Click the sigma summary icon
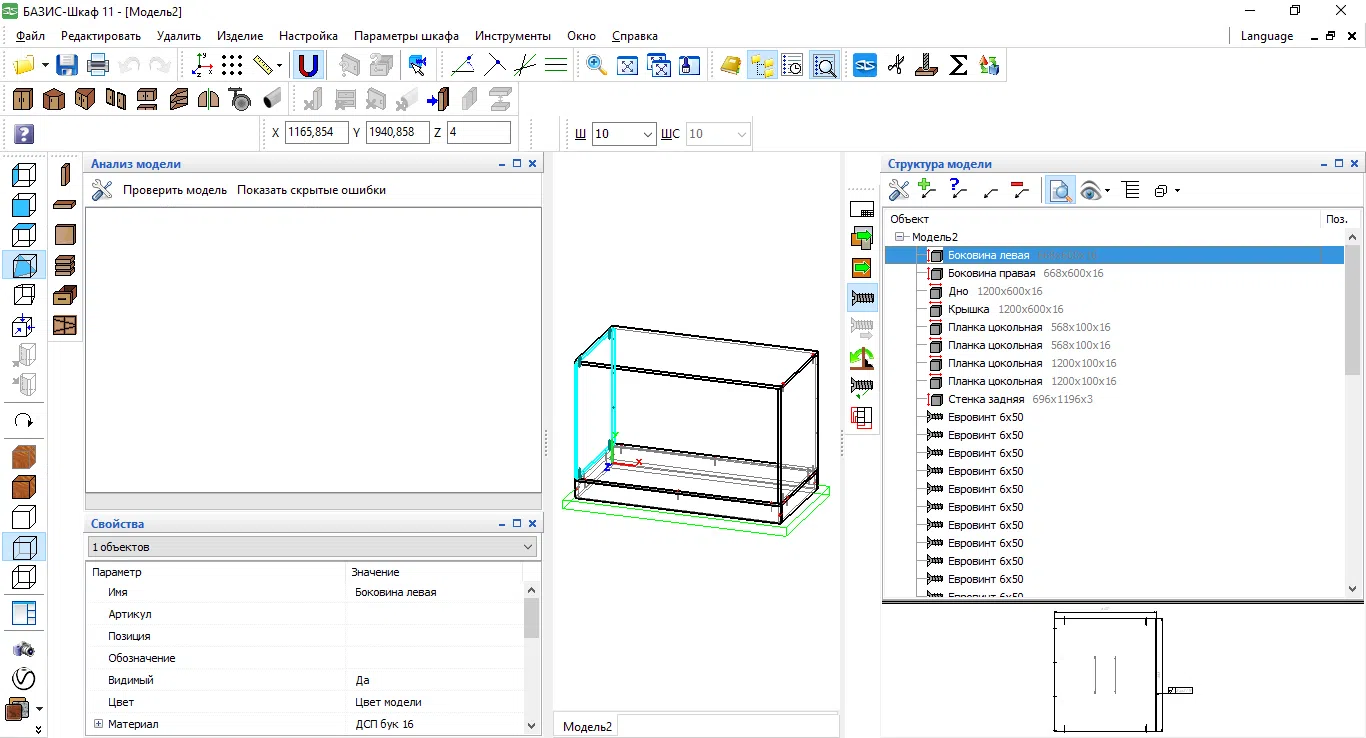 pos(958,66)
